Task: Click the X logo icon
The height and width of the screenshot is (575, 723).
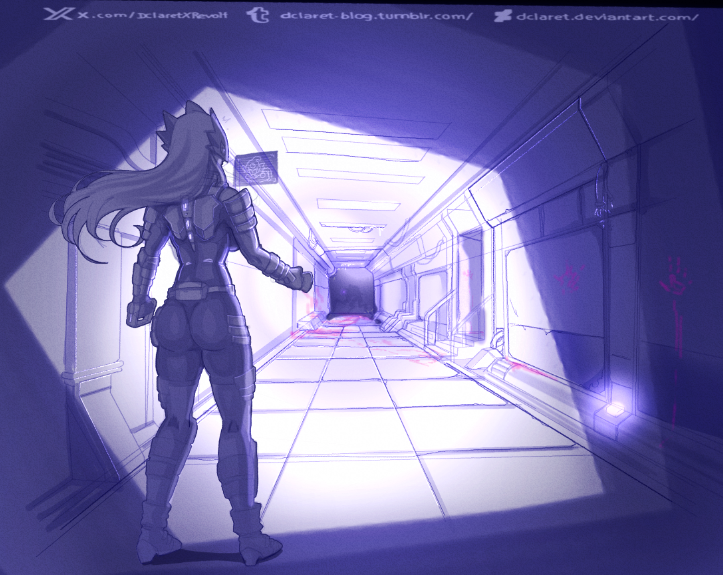Action: (59, 14)
